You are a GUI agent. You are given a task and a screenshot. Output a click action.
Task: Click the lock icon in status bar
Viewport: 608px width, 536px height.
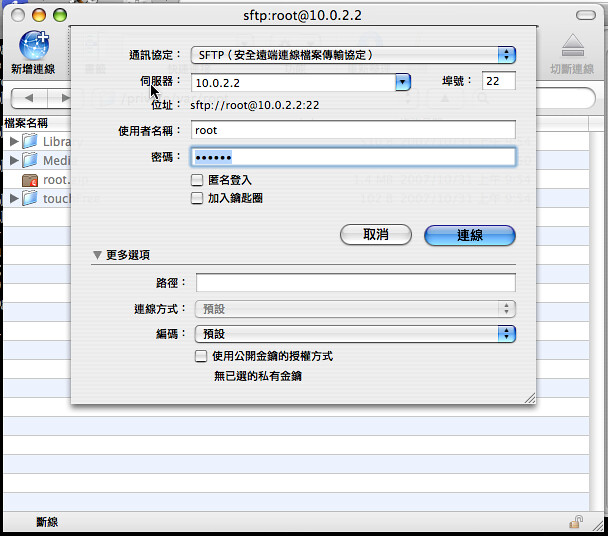pyautogui.click(x=576, y=521)
